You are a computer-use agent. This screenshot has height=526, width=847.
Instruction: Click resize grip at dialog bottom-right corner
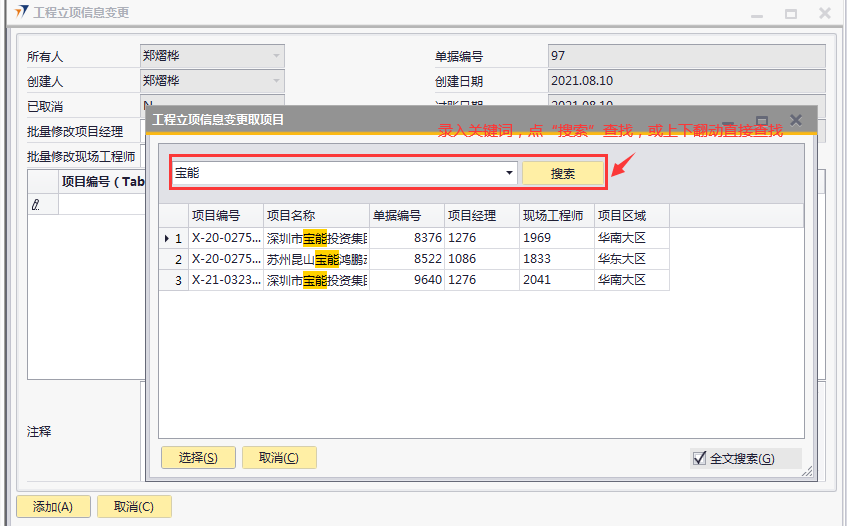click(x=806, y=471)
